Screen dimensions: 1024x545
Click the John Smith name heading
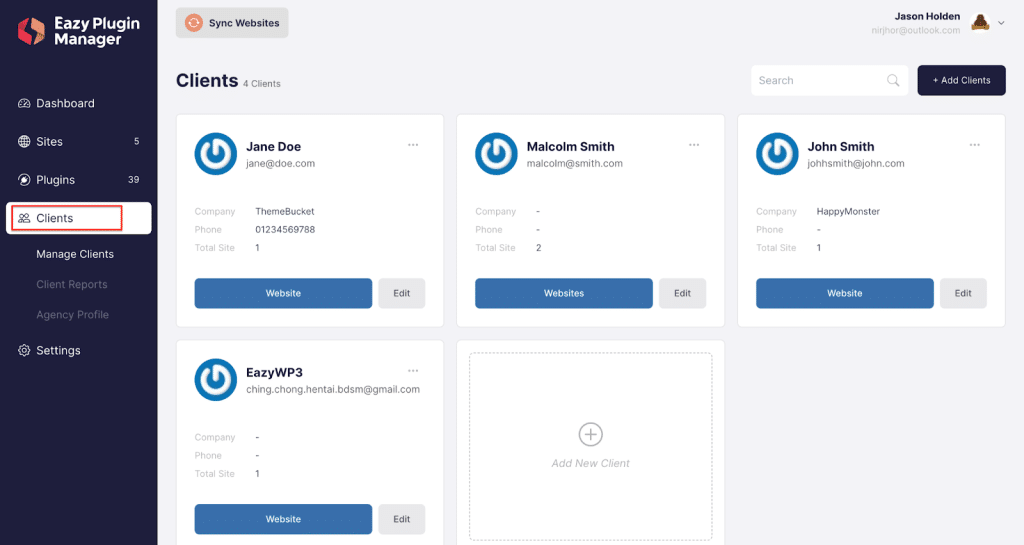[x=840, y=147]
